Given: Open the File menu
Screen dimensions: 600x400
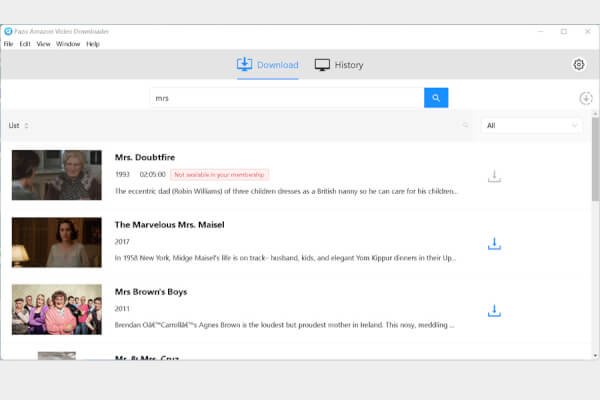Looking at the screenshot, I should [x=8, y=44].
